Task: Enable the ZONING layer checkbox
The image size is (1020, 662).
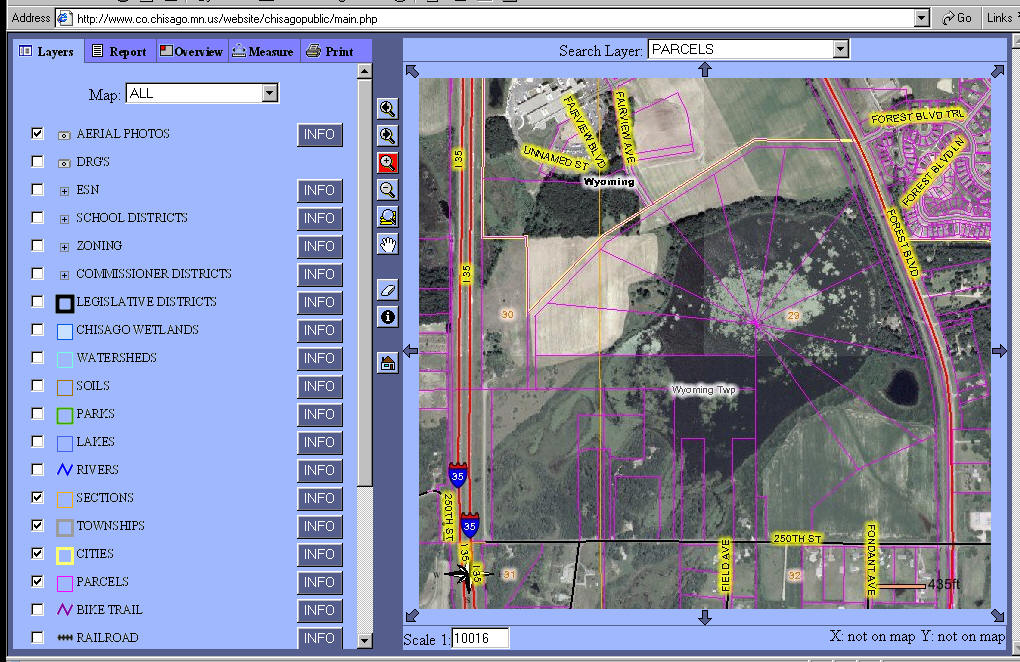Action: click(37, 245)
